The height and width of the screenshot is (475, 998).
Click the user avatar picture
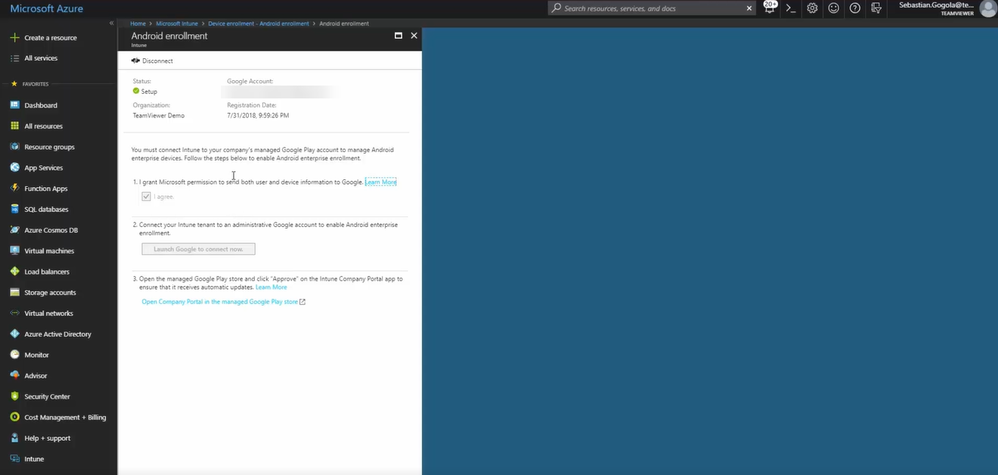[987, 8]
